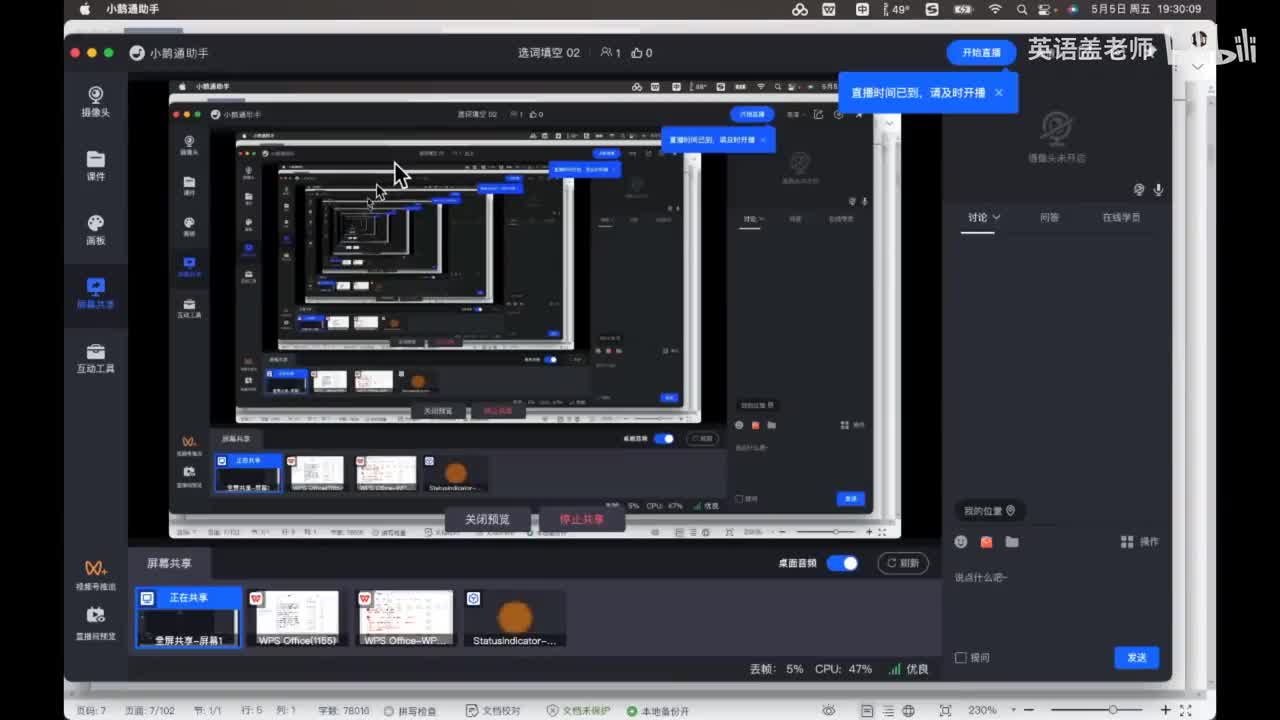Click the Wi-Fi icon in macOS menu bar

point(995,9)
